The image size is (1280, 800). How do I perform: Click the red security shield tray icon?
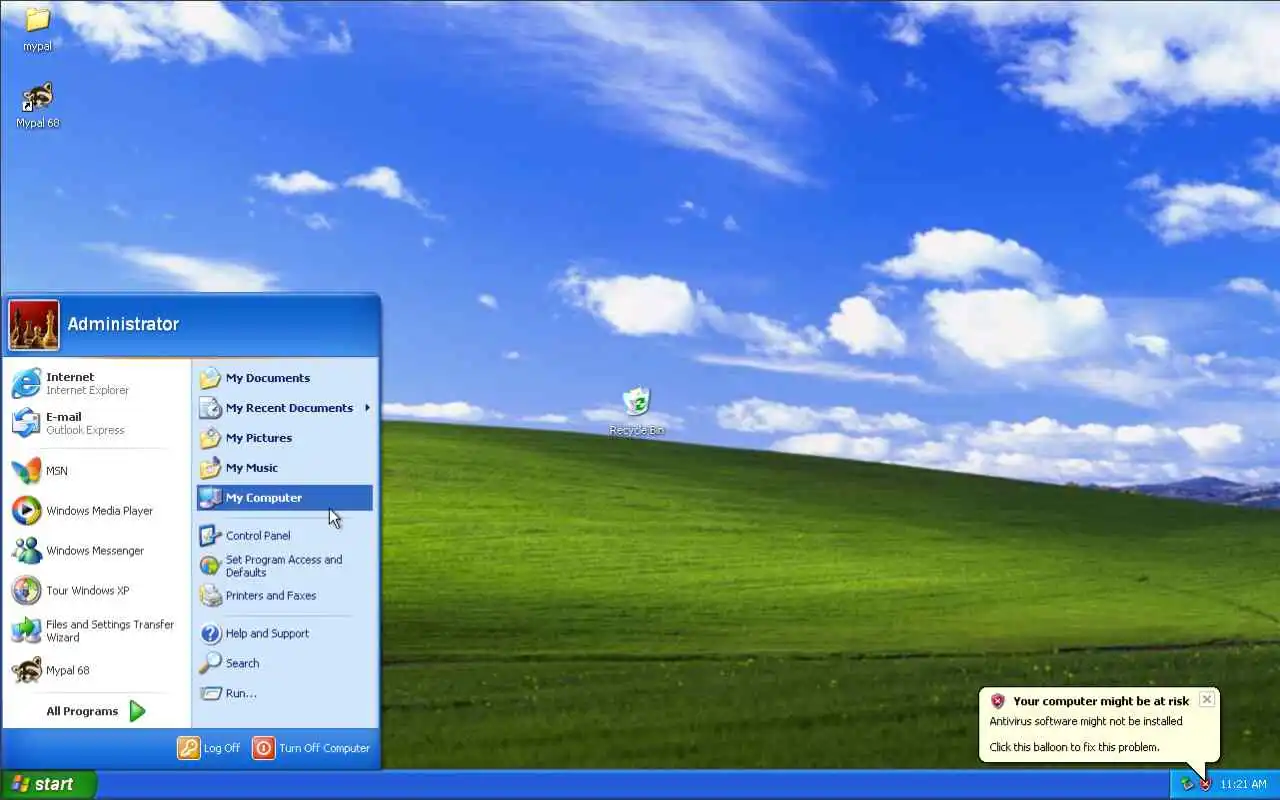click(1205, 784)
